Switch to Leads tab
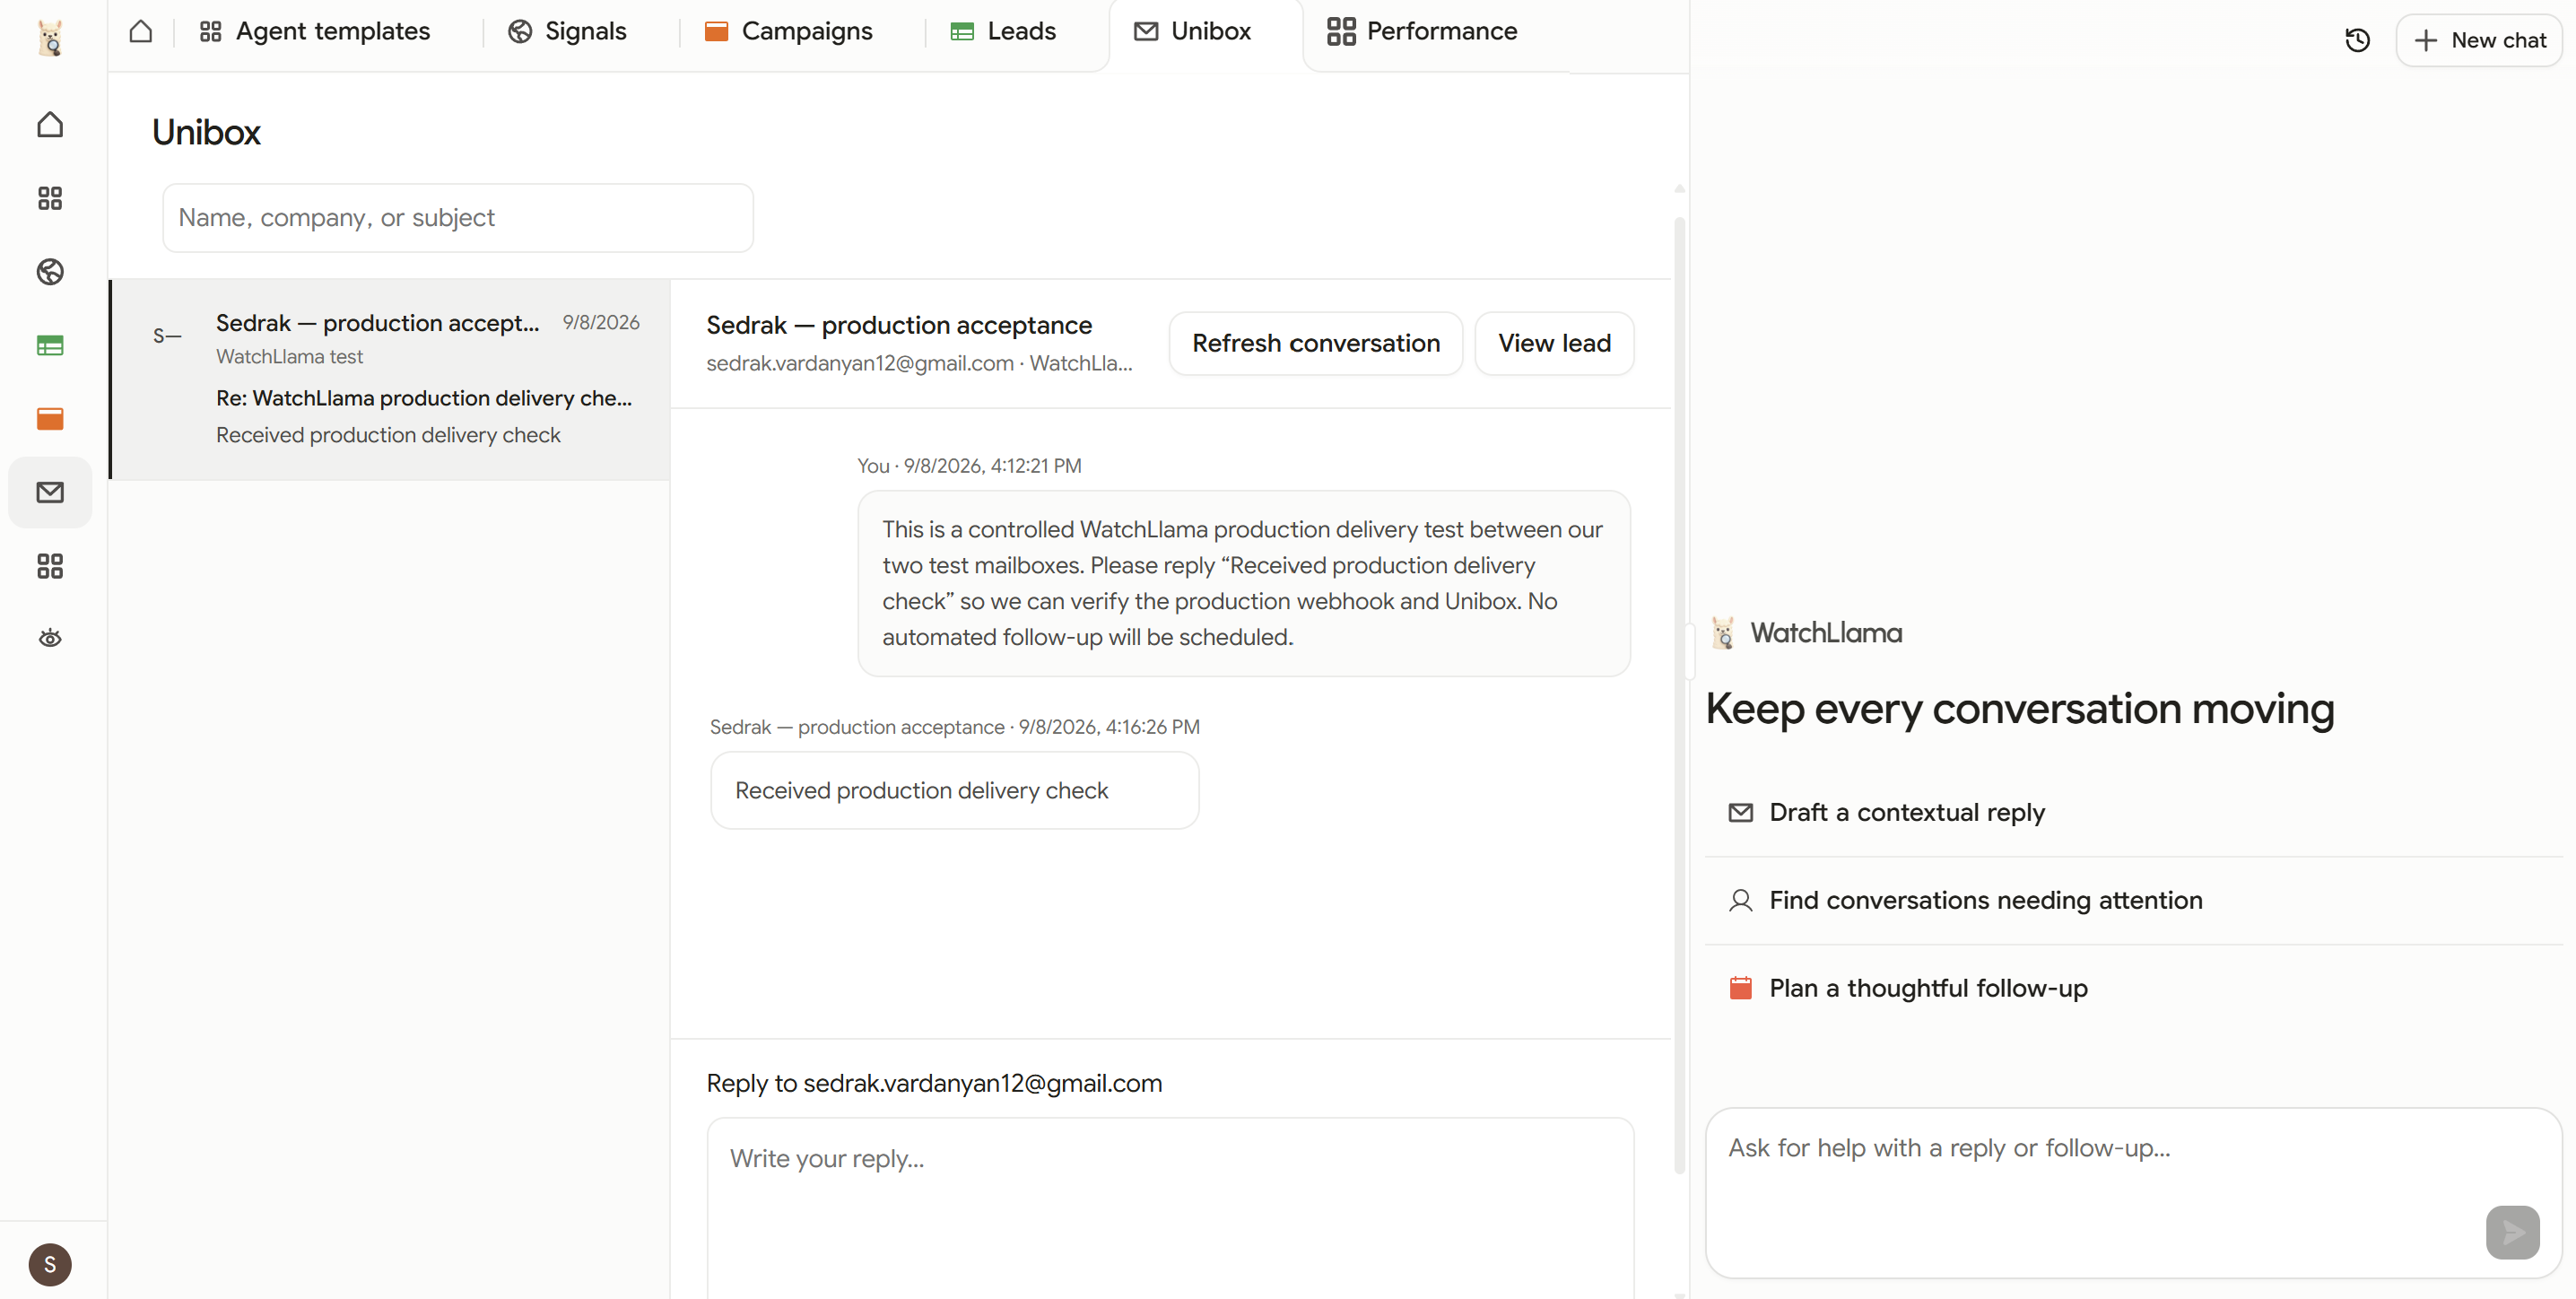The width and height of the screenshot is (2576, 1299). [x=1003, y=31]
